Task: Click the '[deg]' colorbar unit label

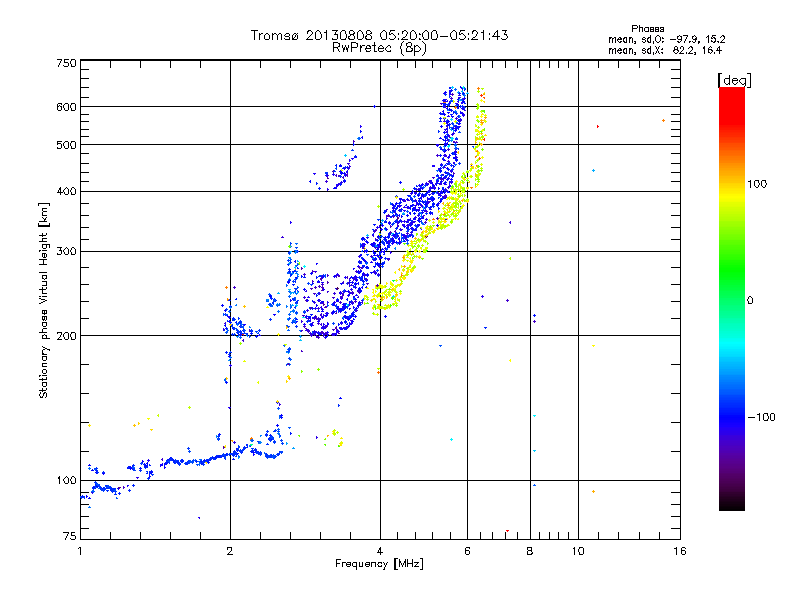Action: pos(734,80)
